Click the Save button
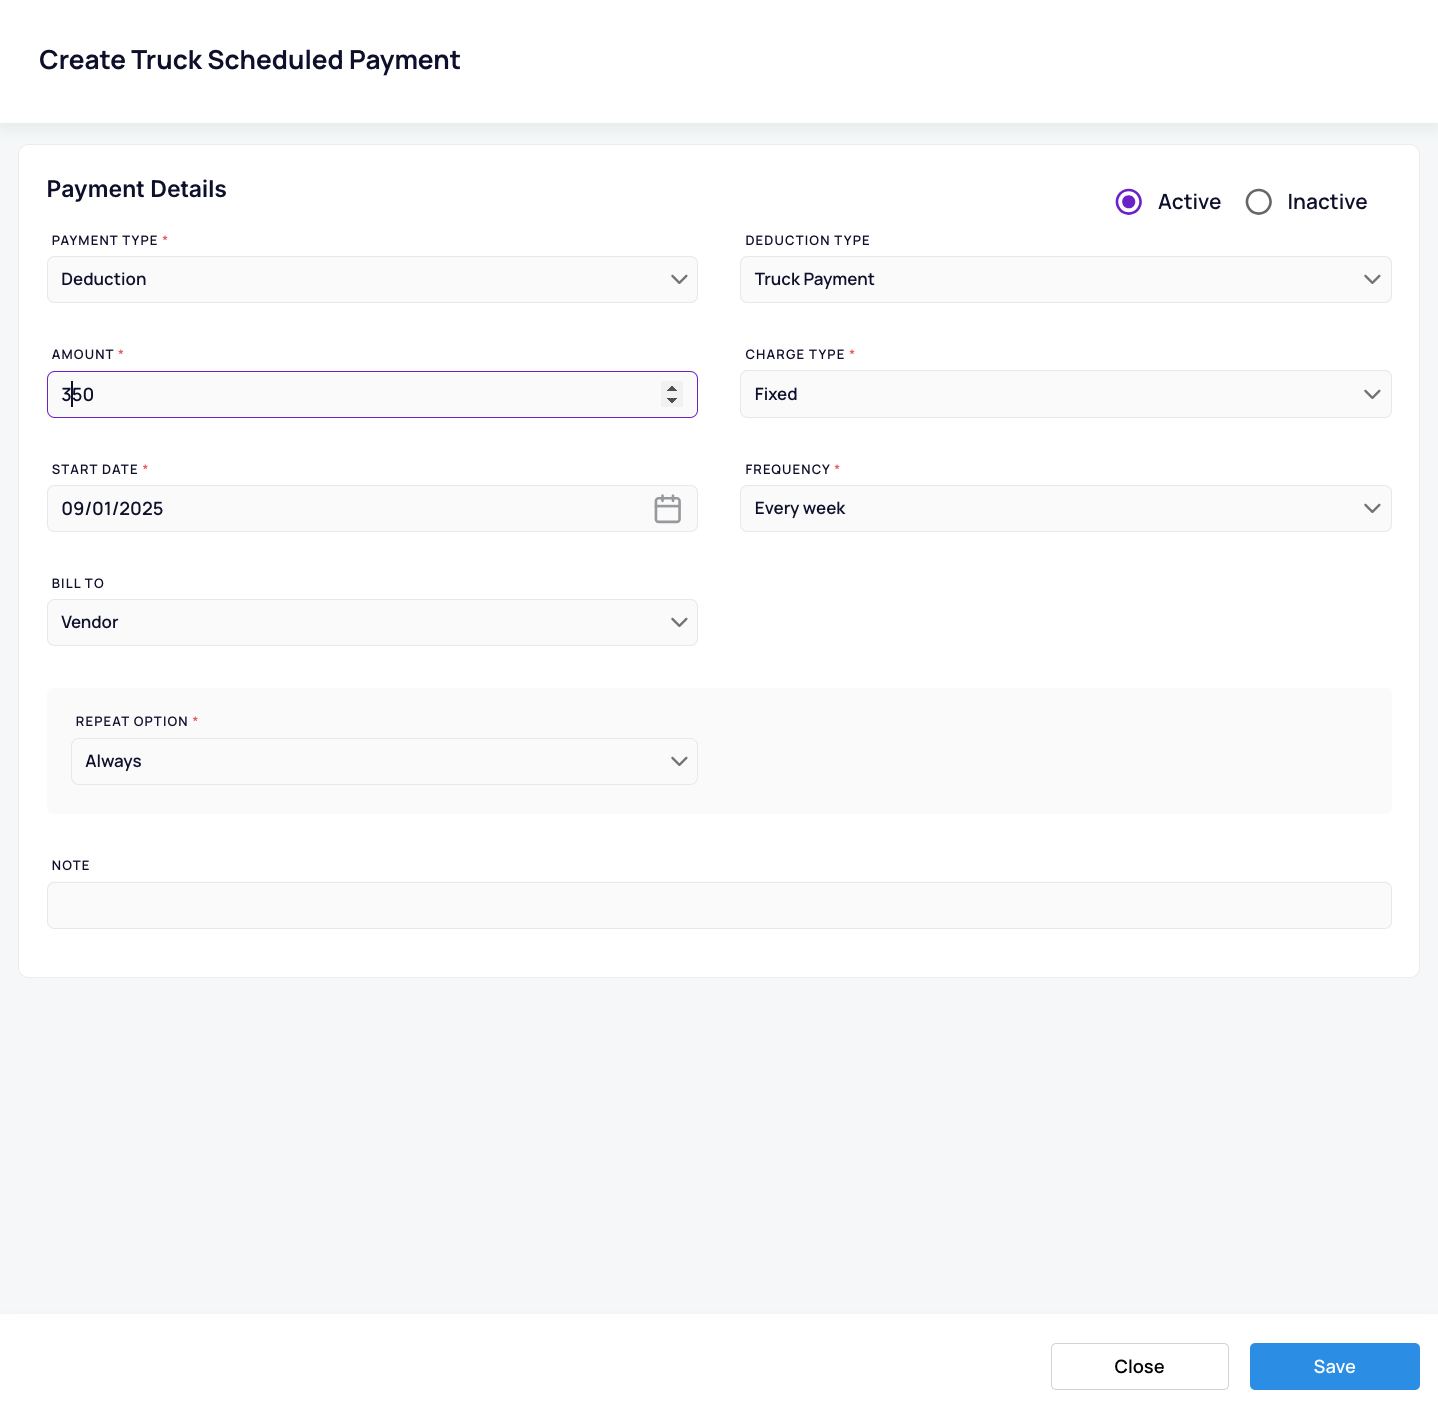This screenshot has height=1404, width=1438. coord(1334,1366)
